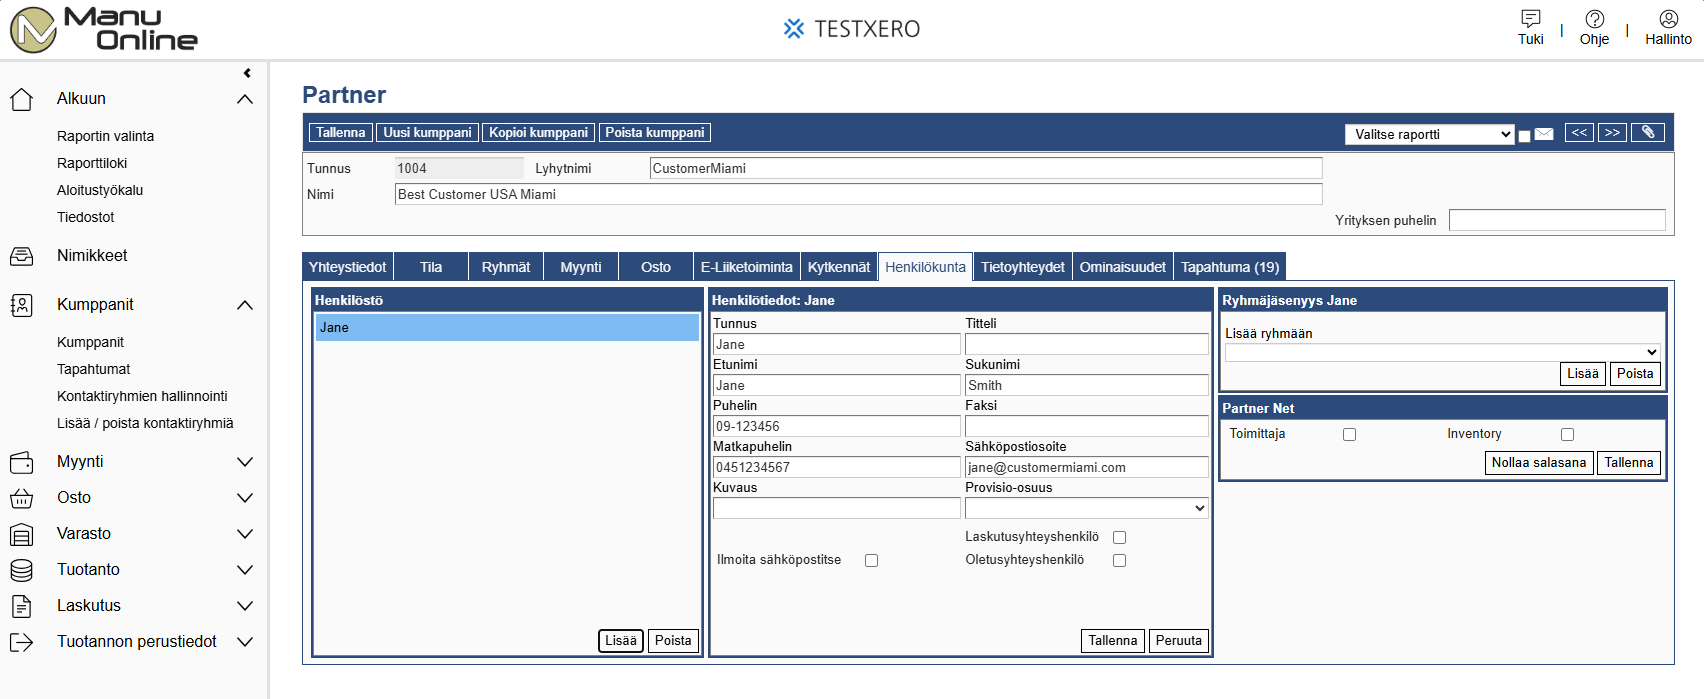Expand the Laskutus section chevron
Screen dimensions: 1704x699
pos(245,606)
